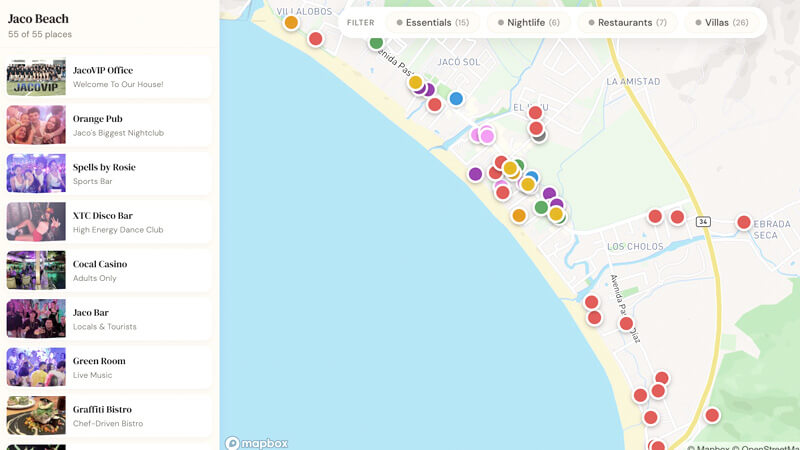This screenshot has height=450, width=800.
Task: Click the lone purple marker on the beachfront
Action: click(475, 174)
